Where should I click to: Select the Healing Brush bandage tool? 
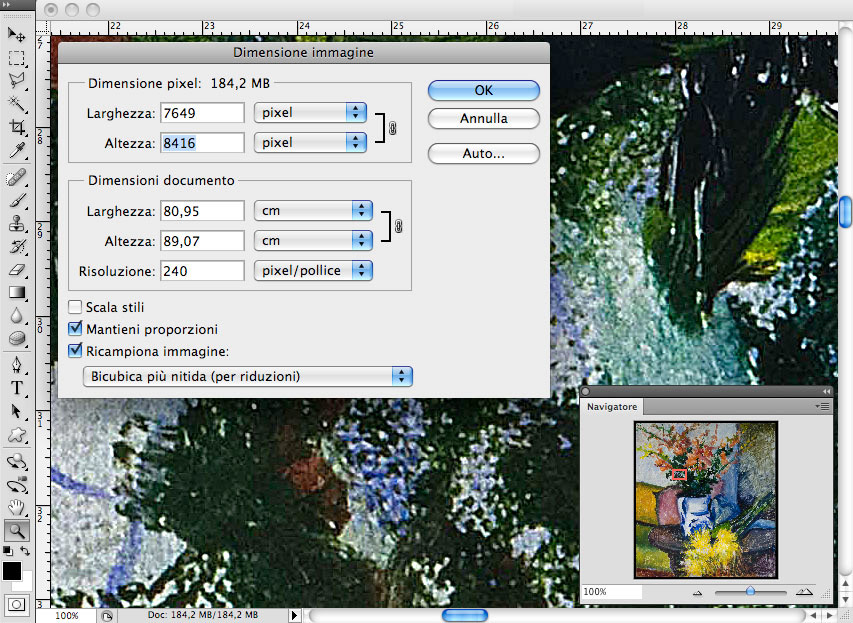coord(16,177)
